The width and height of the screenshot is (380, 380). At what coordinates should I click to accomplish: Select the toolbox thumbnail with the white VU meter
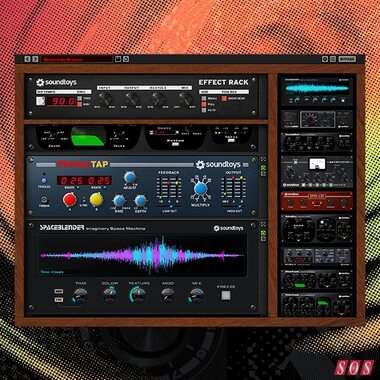point(317,172)
